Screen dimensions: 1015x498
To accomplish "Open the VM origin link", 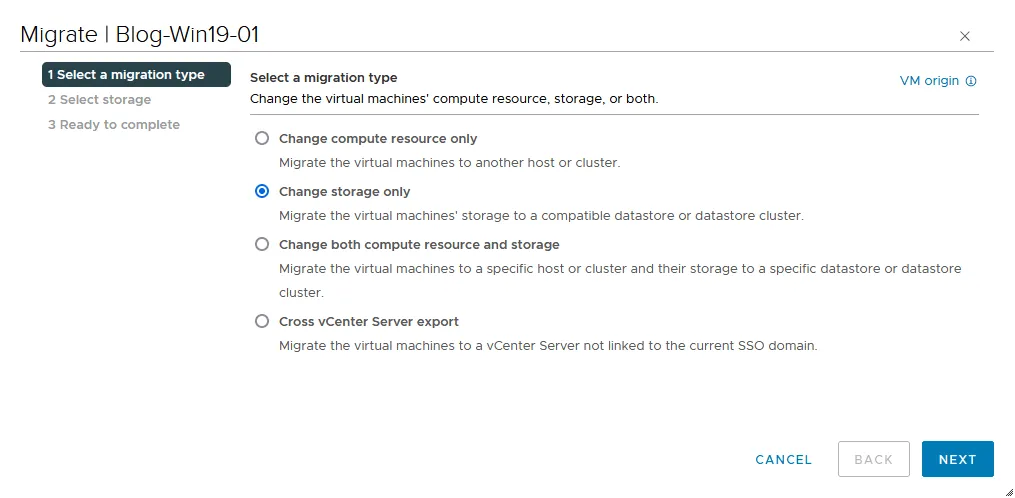I will [x=929, y=81].
